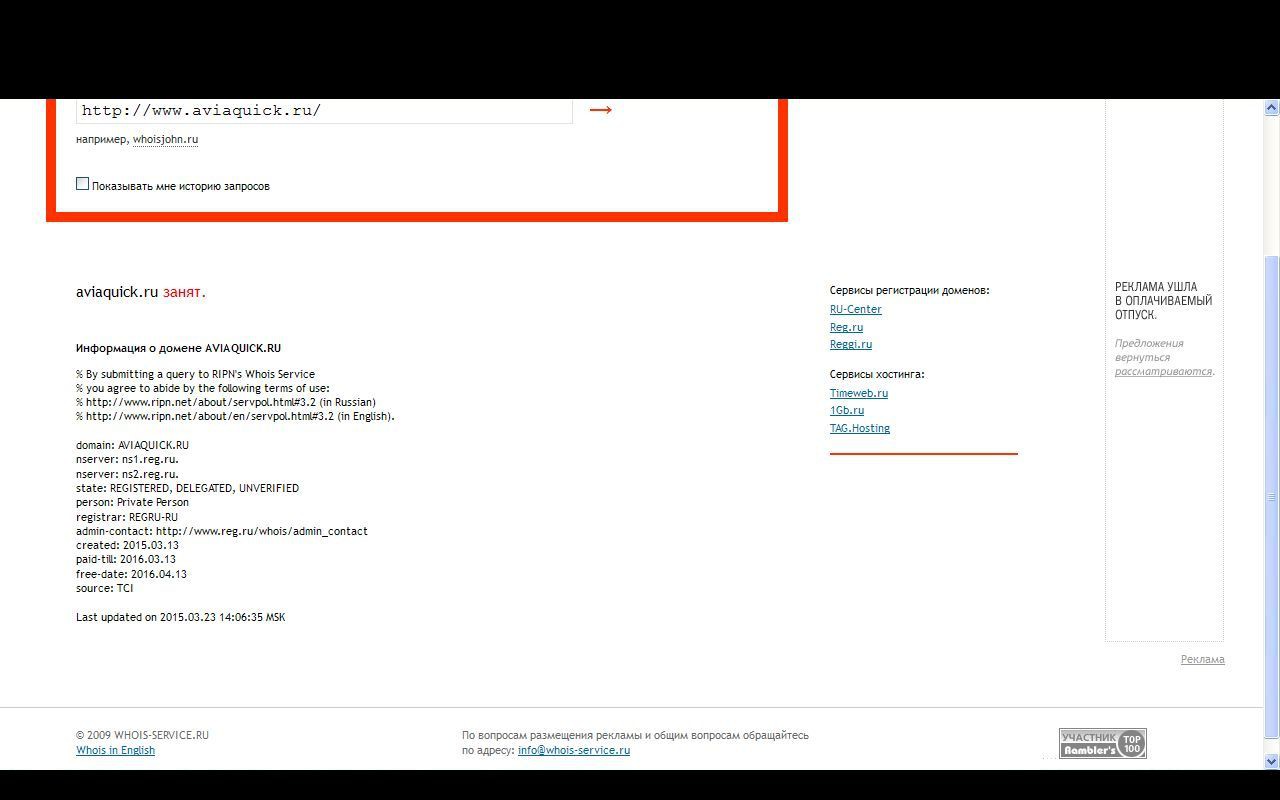The height and width of the screenshot is (800, 1280).
Task: Click the 'nserver: ns1.reg.ru.' line
Action: pyautogui.click(x=127, y=459)
